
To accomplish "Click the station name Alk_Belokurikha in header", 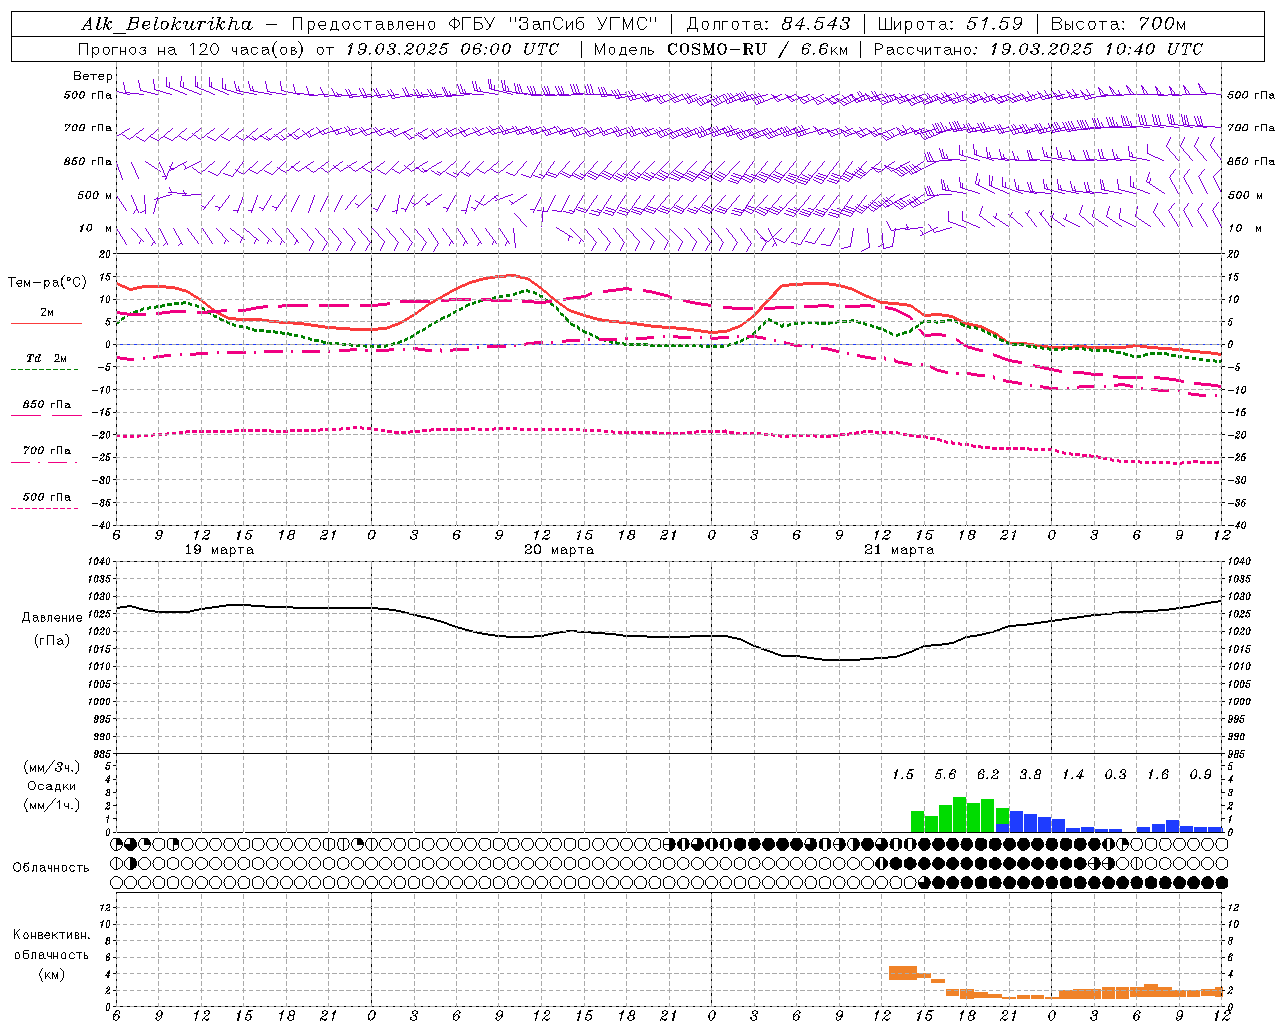I will pos(167,23).
